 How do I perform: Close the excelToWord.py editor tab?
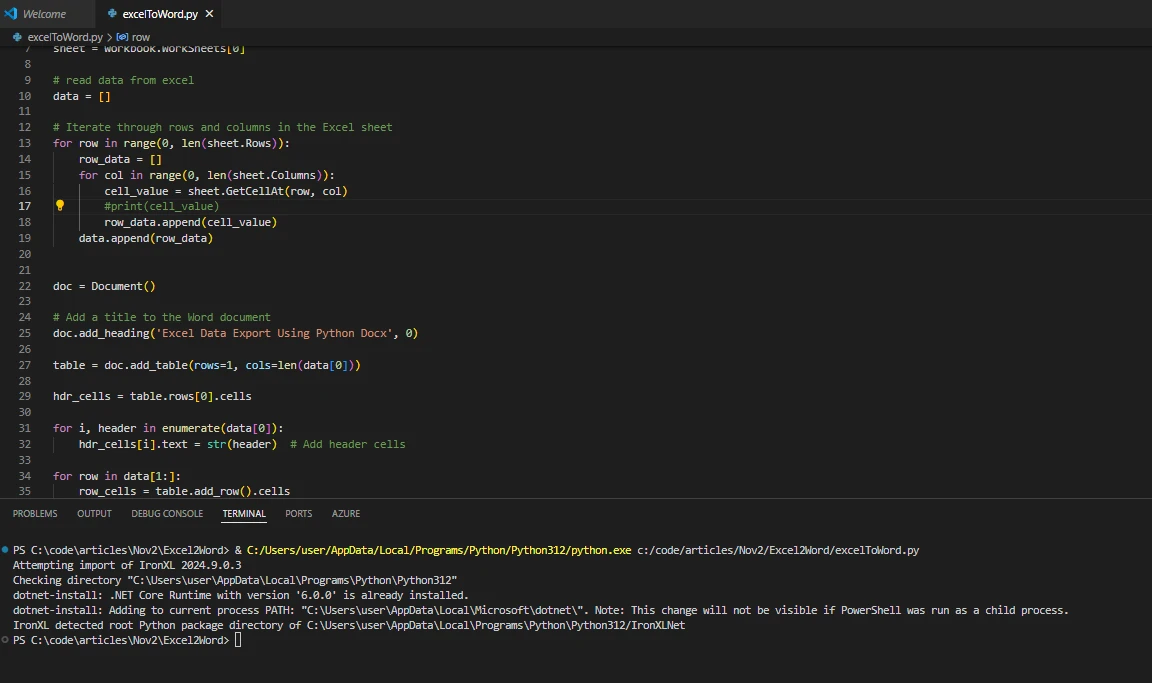[210, 14]
